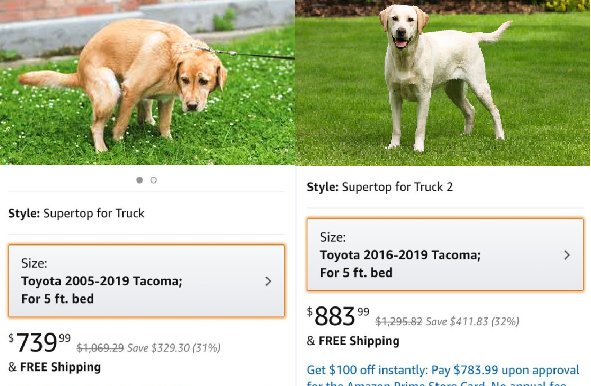Click the crossed-out $1,069.29 list price
This screenshot has width=591, height=386.
100,348
